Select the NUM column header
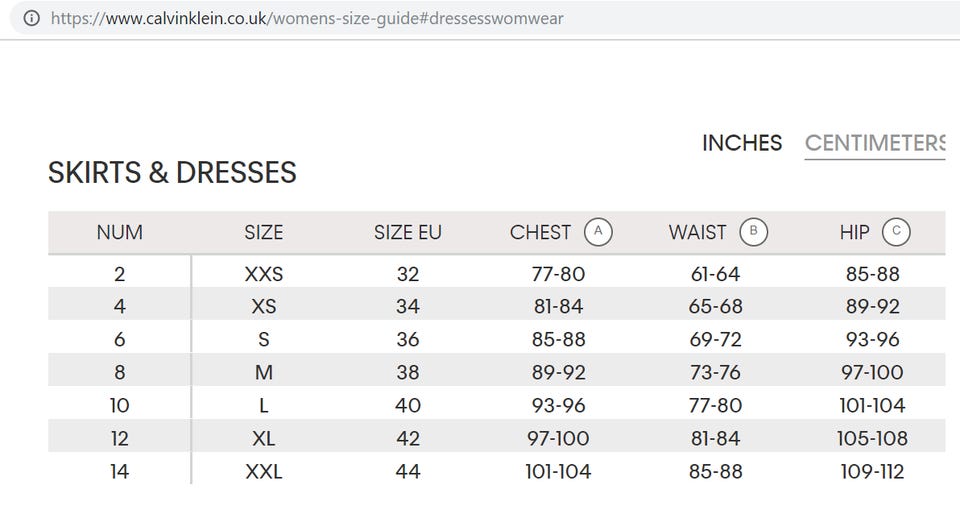This screenshot has height=514, width=960. (x=119, y=233)
